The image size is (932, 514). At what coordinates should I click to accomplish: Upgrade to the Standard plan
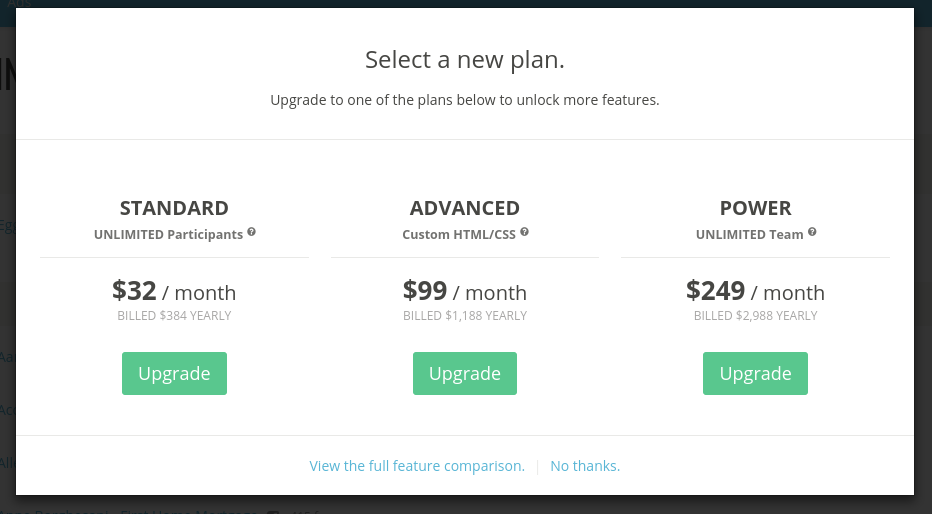(x=174, y=374)
